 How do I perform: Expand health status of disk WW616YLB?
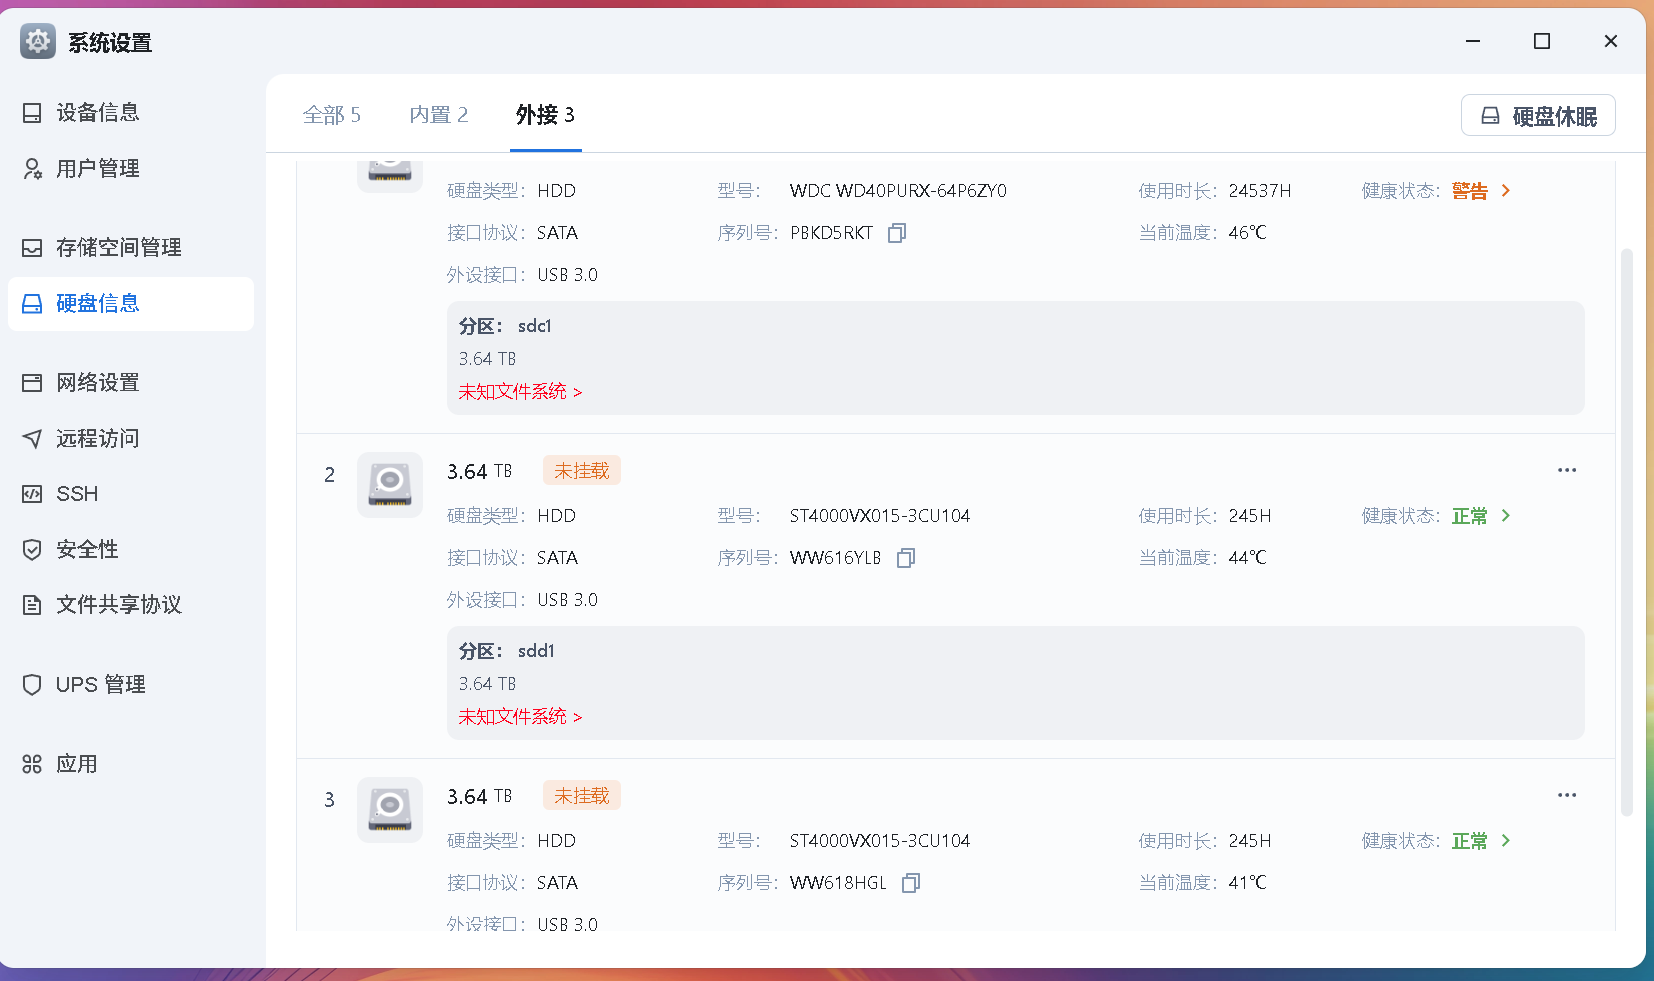(x=1481, y=516)
